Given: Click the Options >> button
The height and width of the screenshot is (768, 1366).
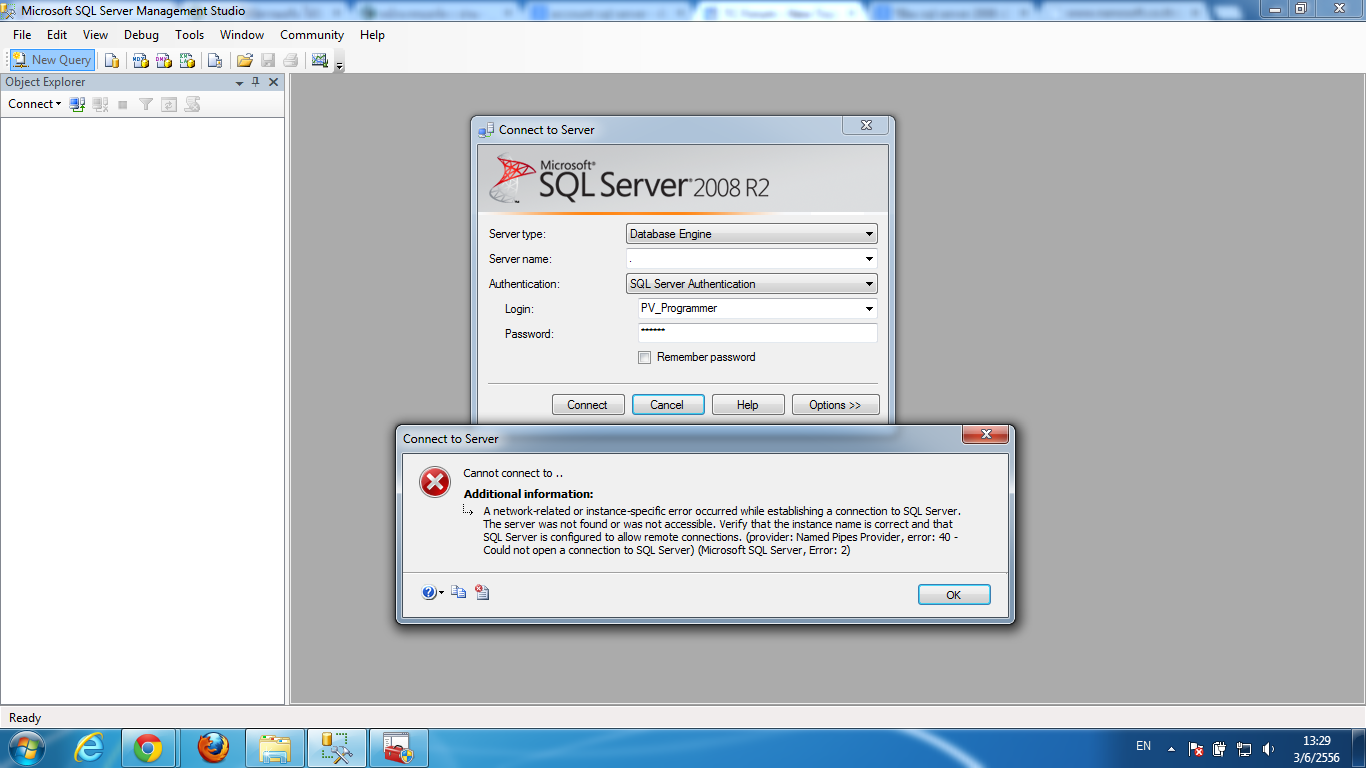Looking at the screenshot, I should (x=835, y=405).
